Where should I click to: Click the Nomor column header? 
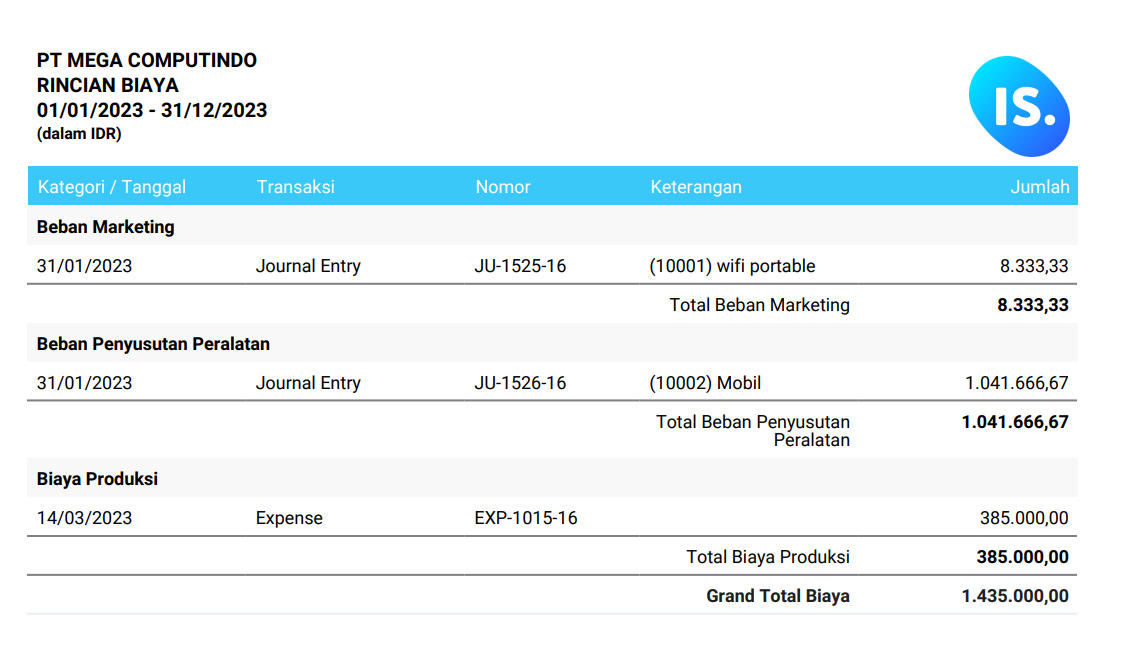(503, 187)
